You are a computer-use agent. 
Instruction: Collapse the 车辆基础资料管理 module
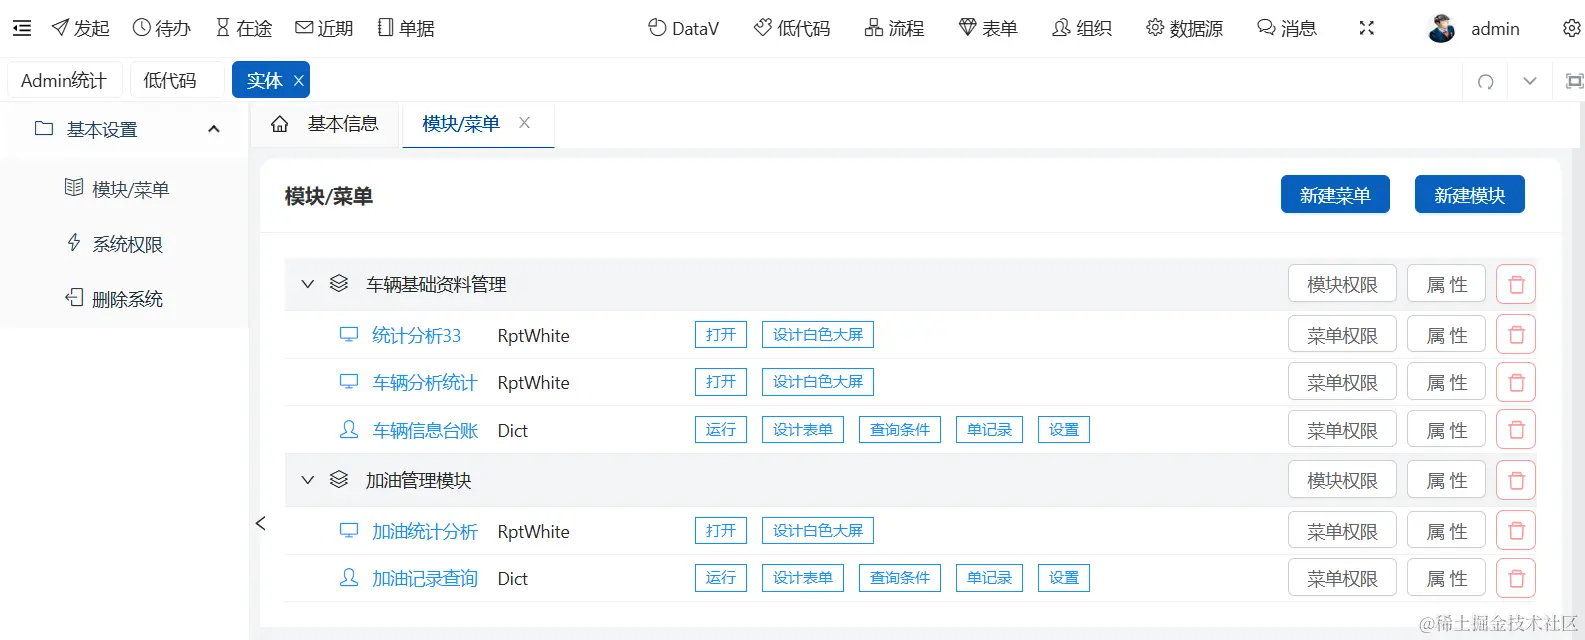pos(308,284)
